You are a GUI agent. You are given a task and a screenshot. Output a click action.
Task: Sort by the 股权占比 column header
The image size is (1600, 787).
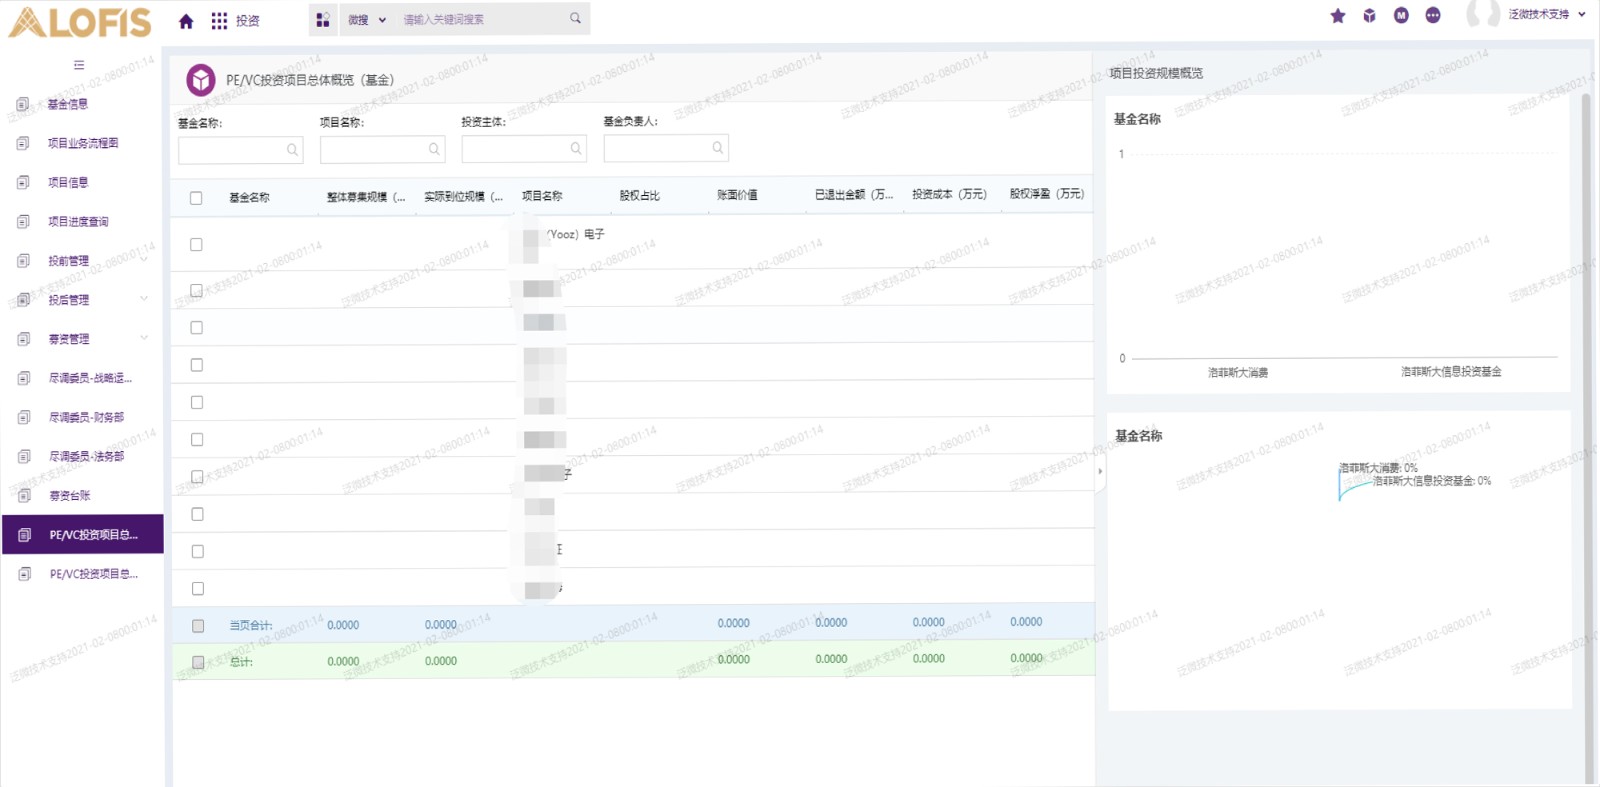(x=639, y=196)
